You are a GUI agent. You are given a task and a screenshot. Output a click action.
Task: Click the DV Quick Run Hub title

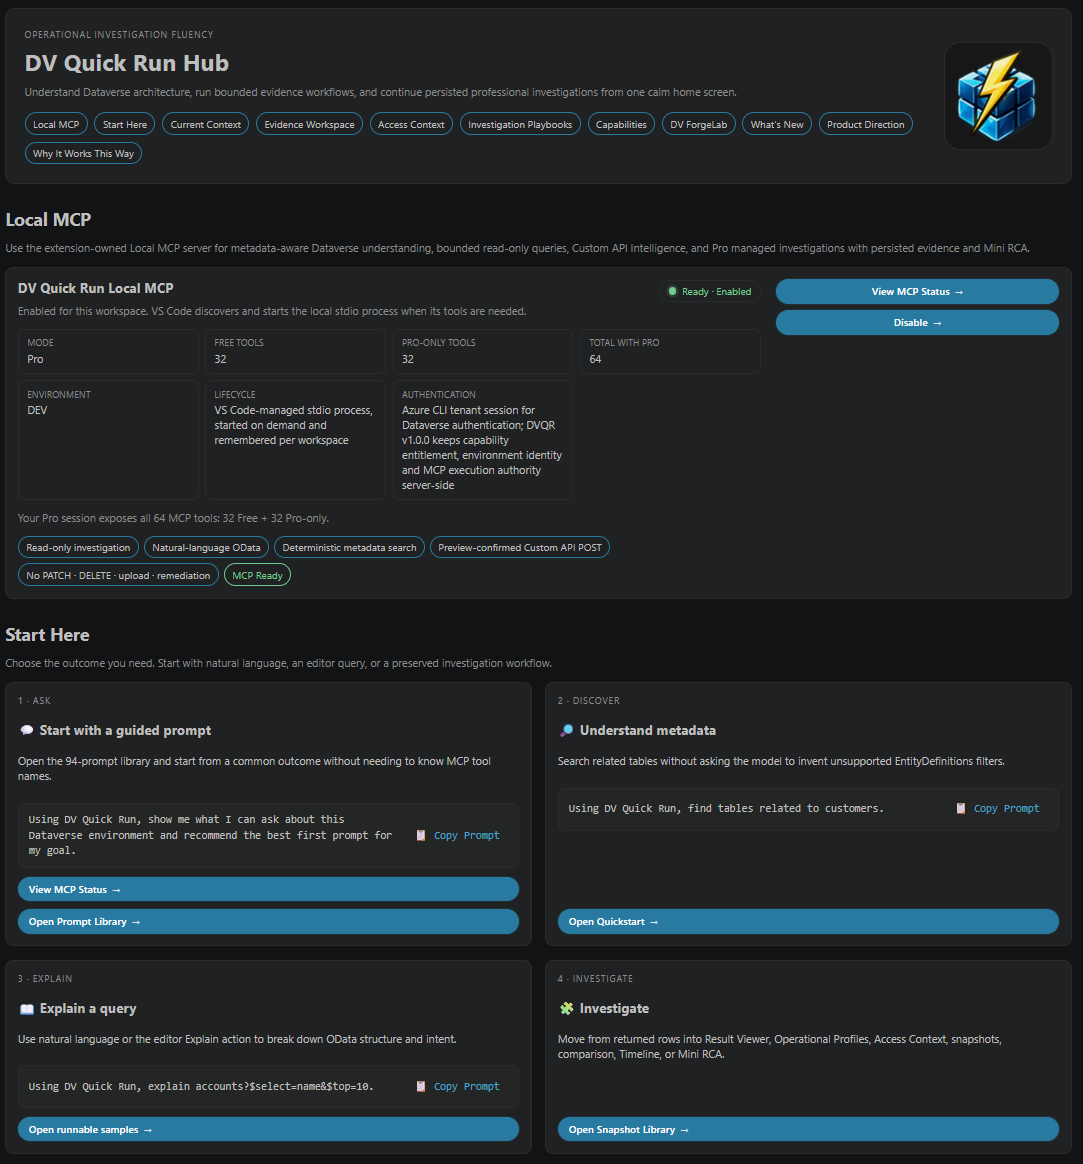click(x=126, y=63)
